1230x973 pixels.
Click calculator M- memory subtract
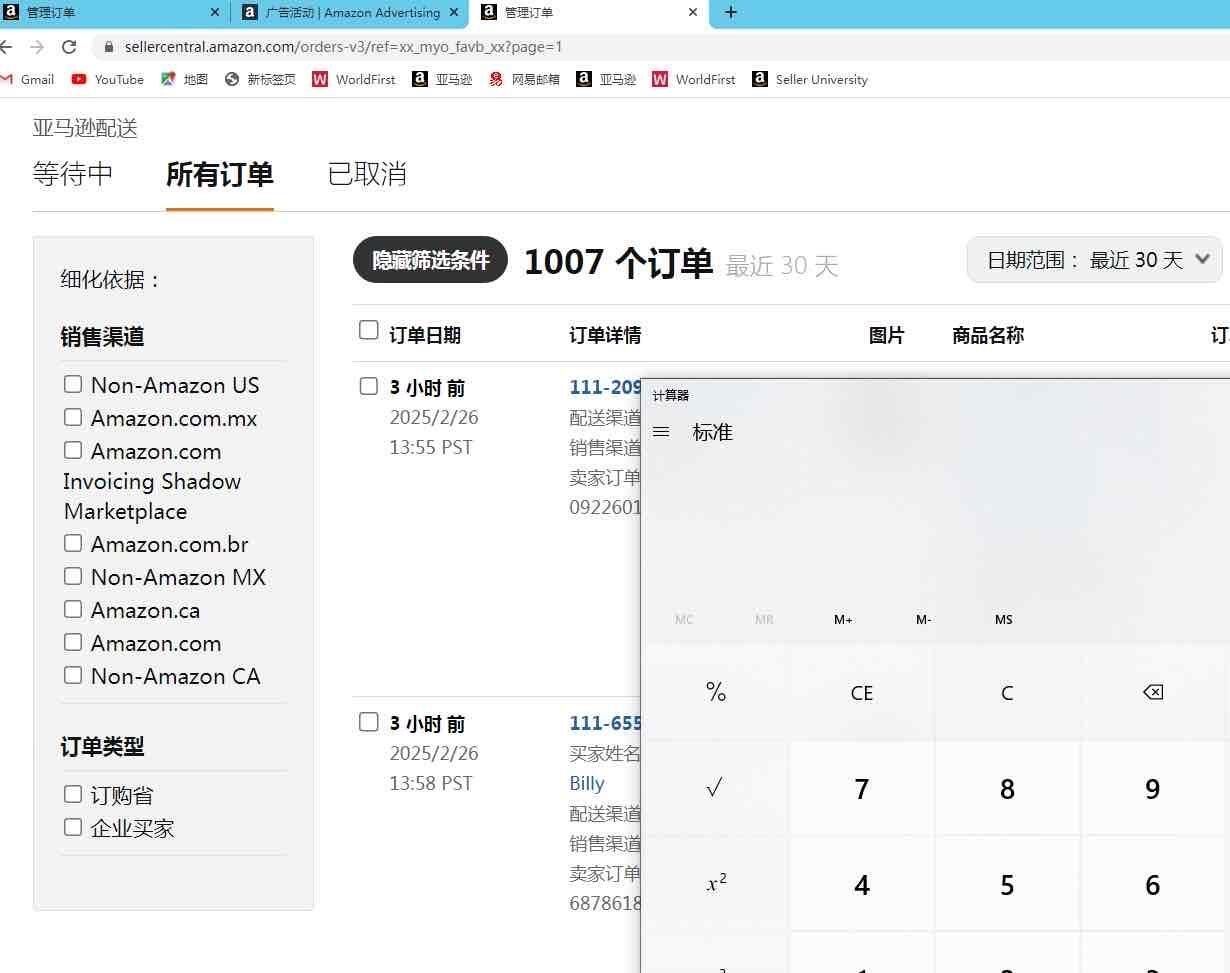click(x=924, y=620)
